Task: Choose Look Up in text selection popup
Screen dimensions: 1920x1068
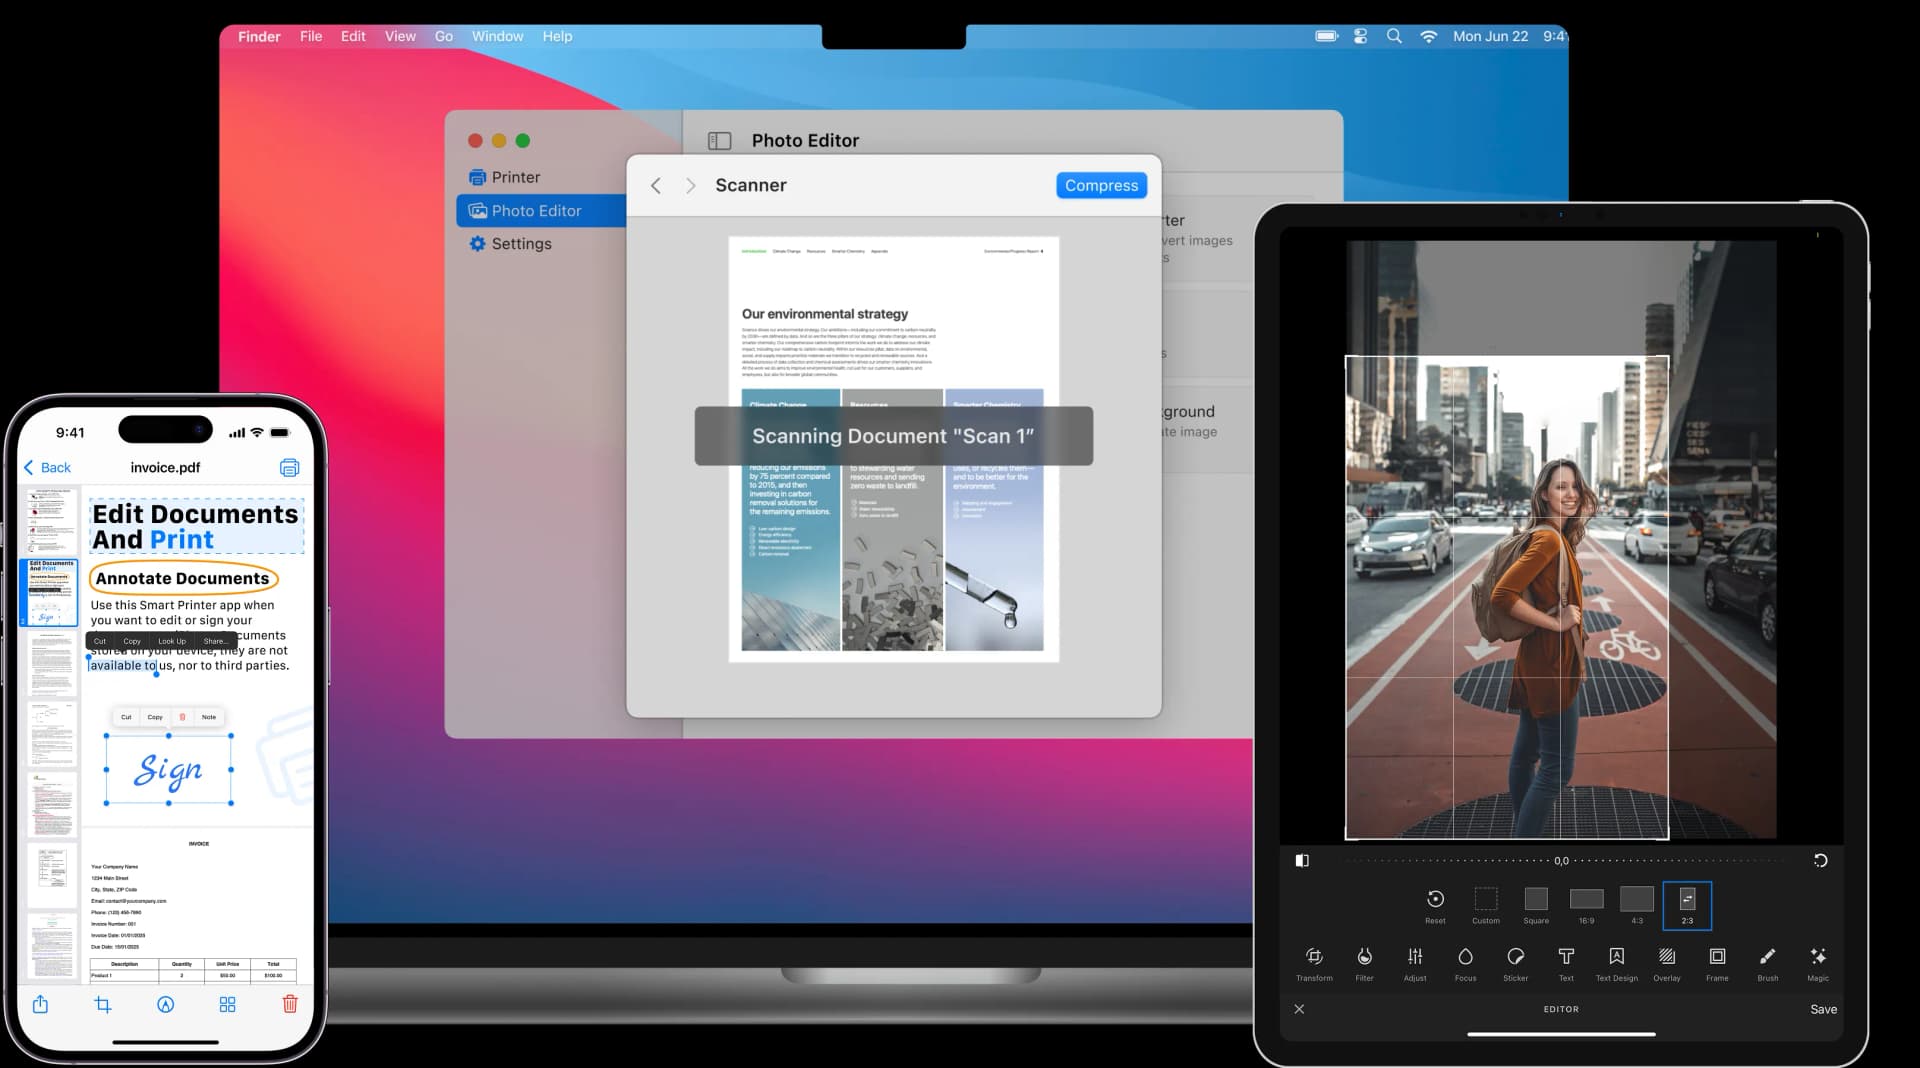Action: tap(172, 641)
